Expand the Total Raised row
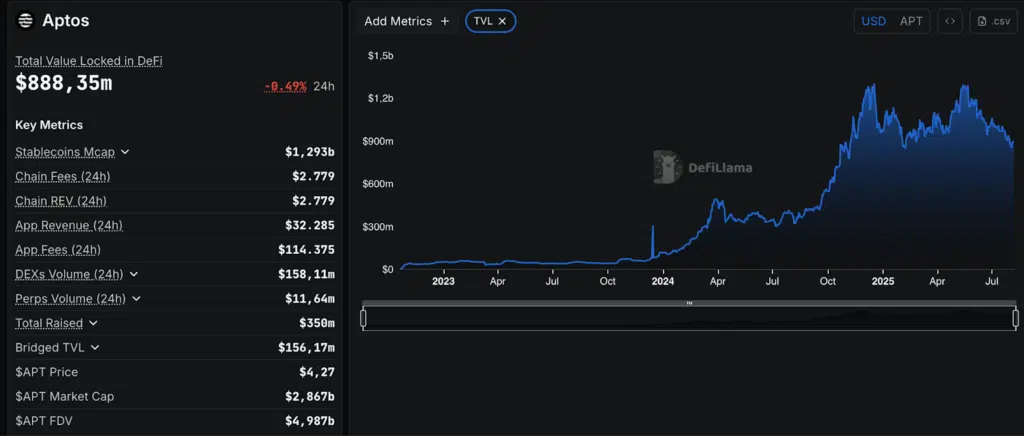The height and width of the screenshot is (436, 1024). point(93,323)
